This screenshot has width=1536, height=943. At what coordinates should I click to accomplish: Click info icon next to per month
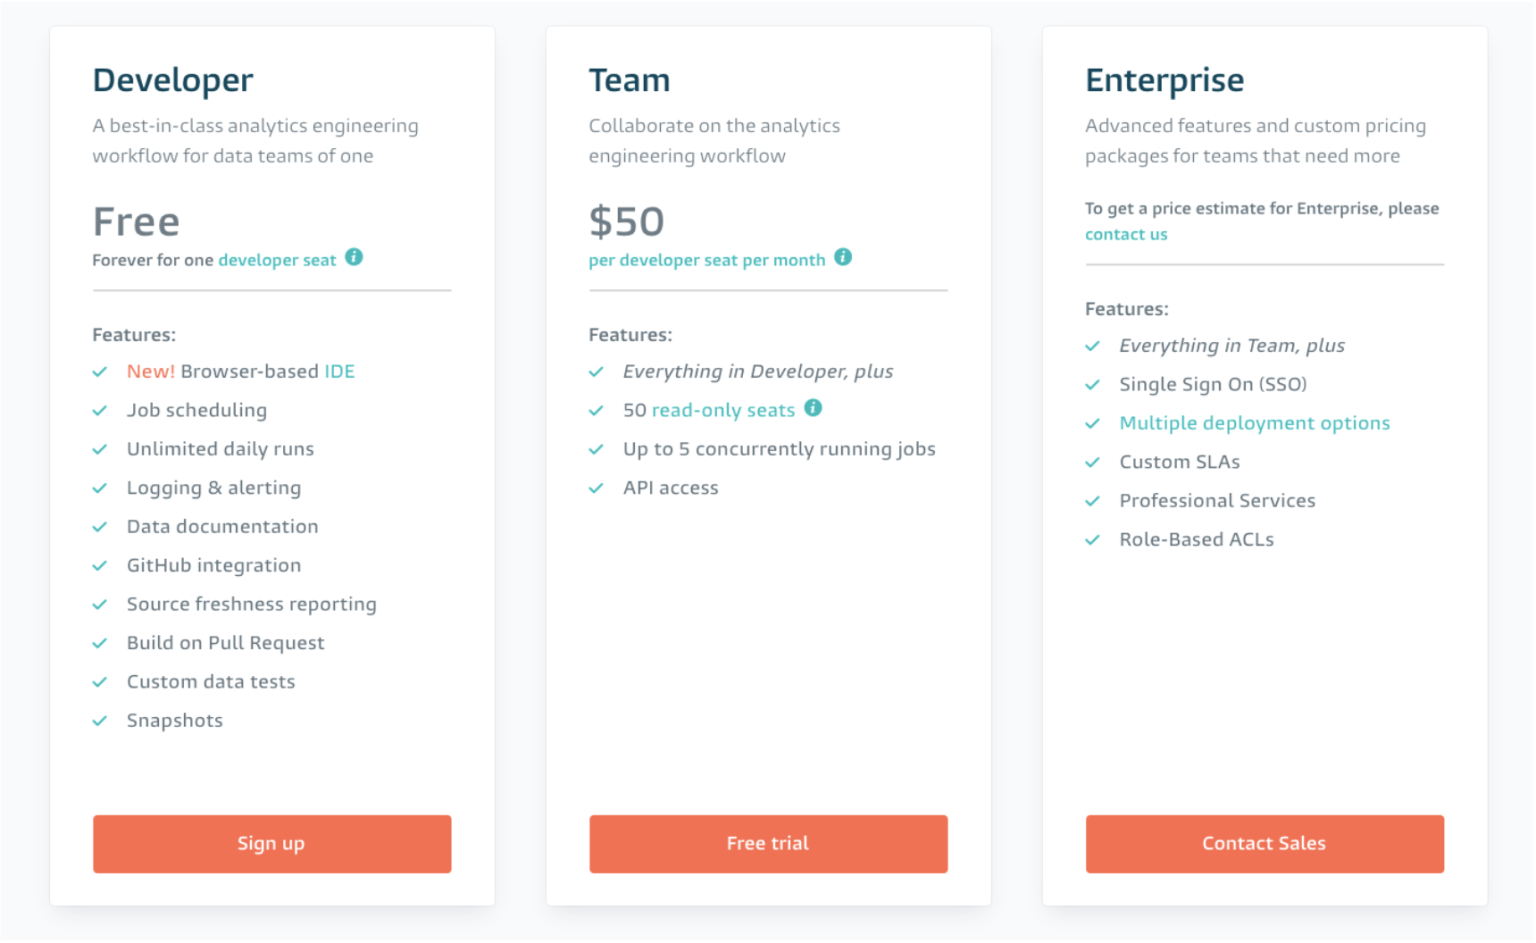843,257
